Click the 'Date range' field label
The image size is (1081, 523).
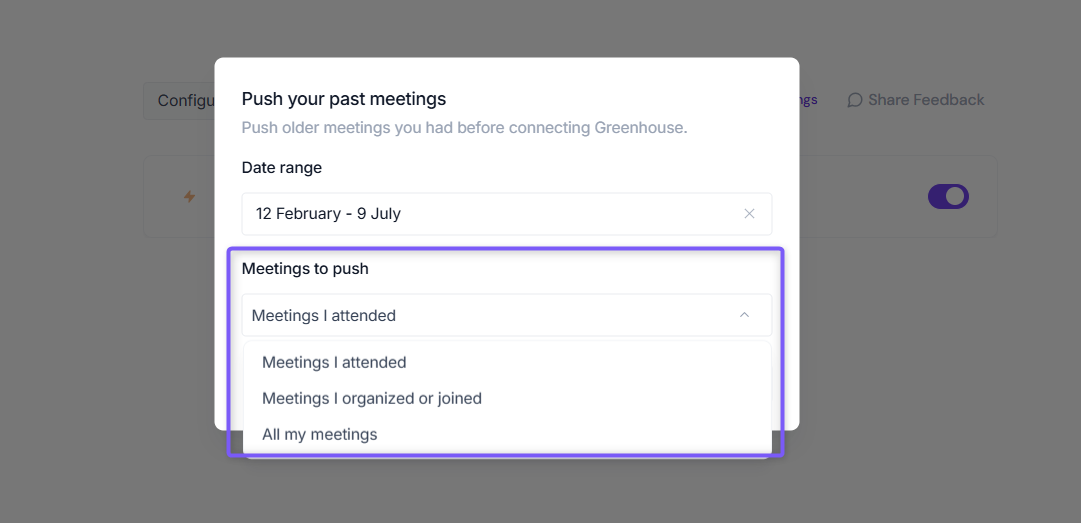click(x=282, y=167)
